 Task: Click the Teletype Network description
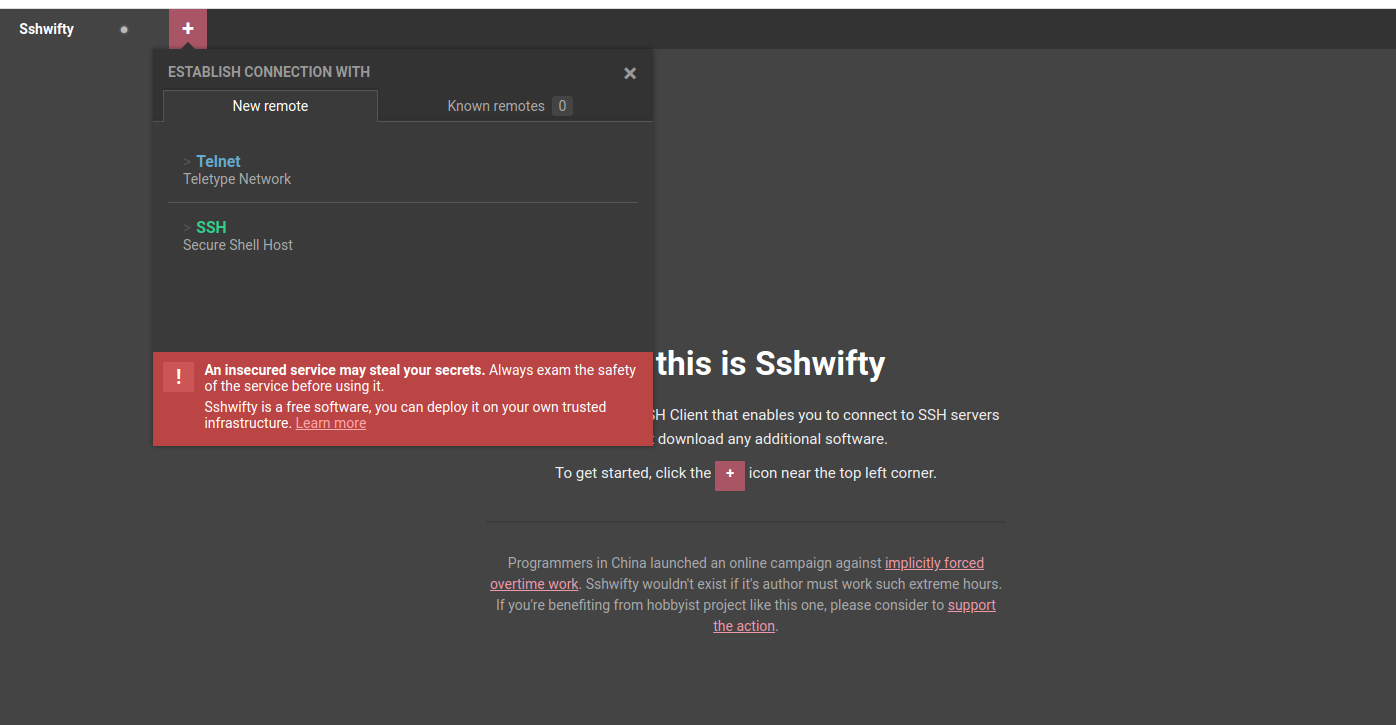pos(237,179)
